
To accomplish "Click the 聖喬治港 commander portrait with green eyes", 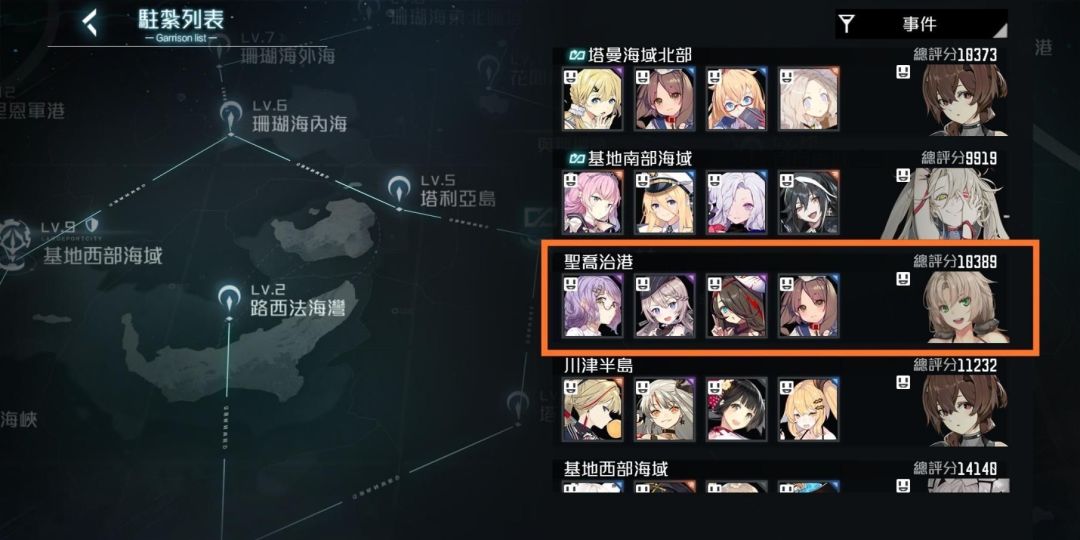I will click(966, 306).
